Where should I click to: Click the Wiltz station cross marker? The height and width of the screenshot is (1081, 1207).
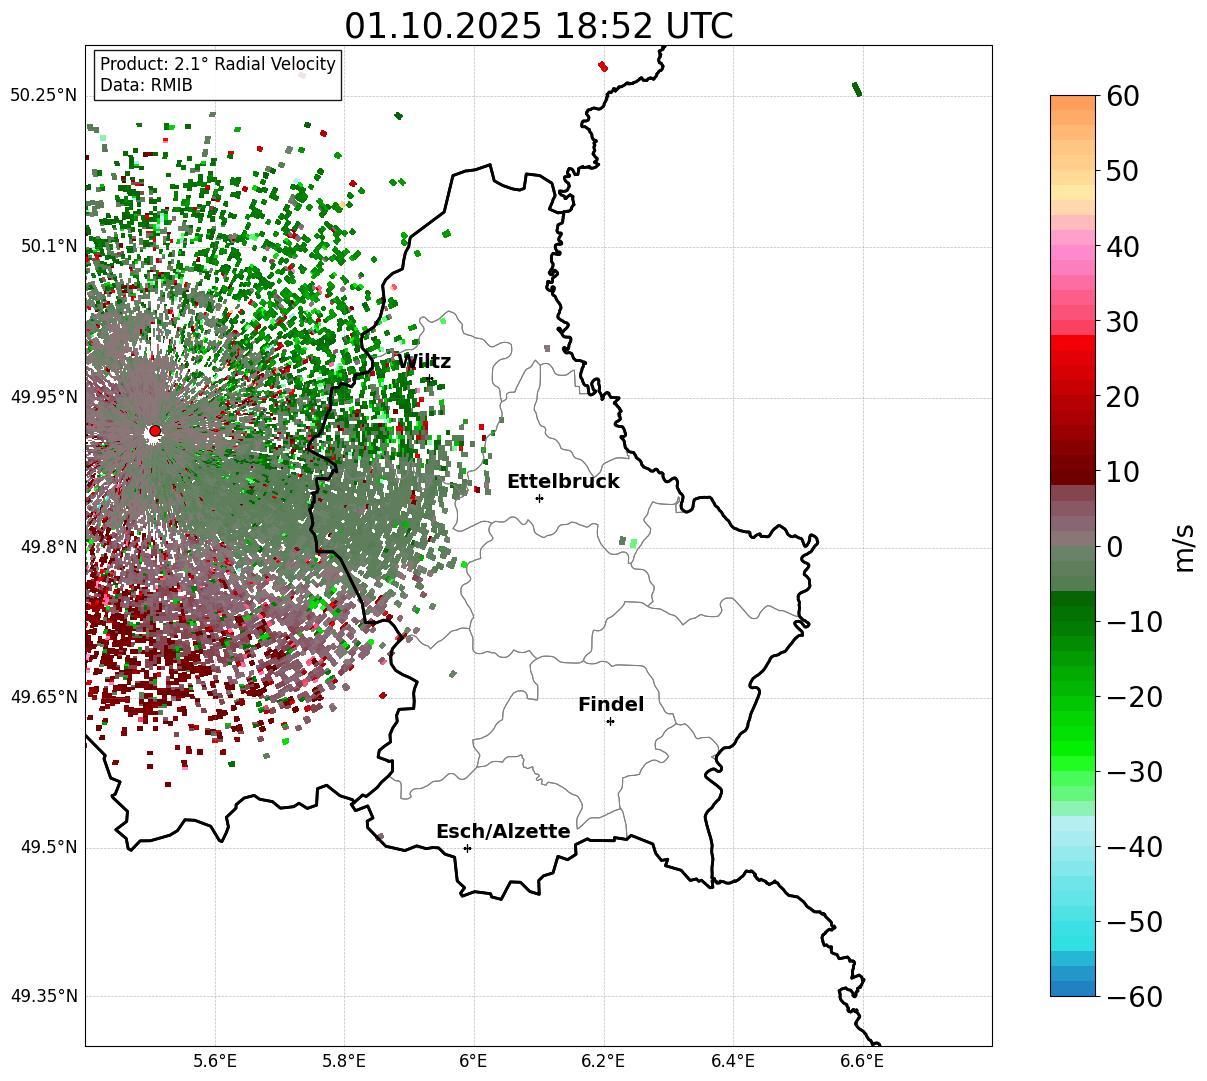click(x=429, y=379)
